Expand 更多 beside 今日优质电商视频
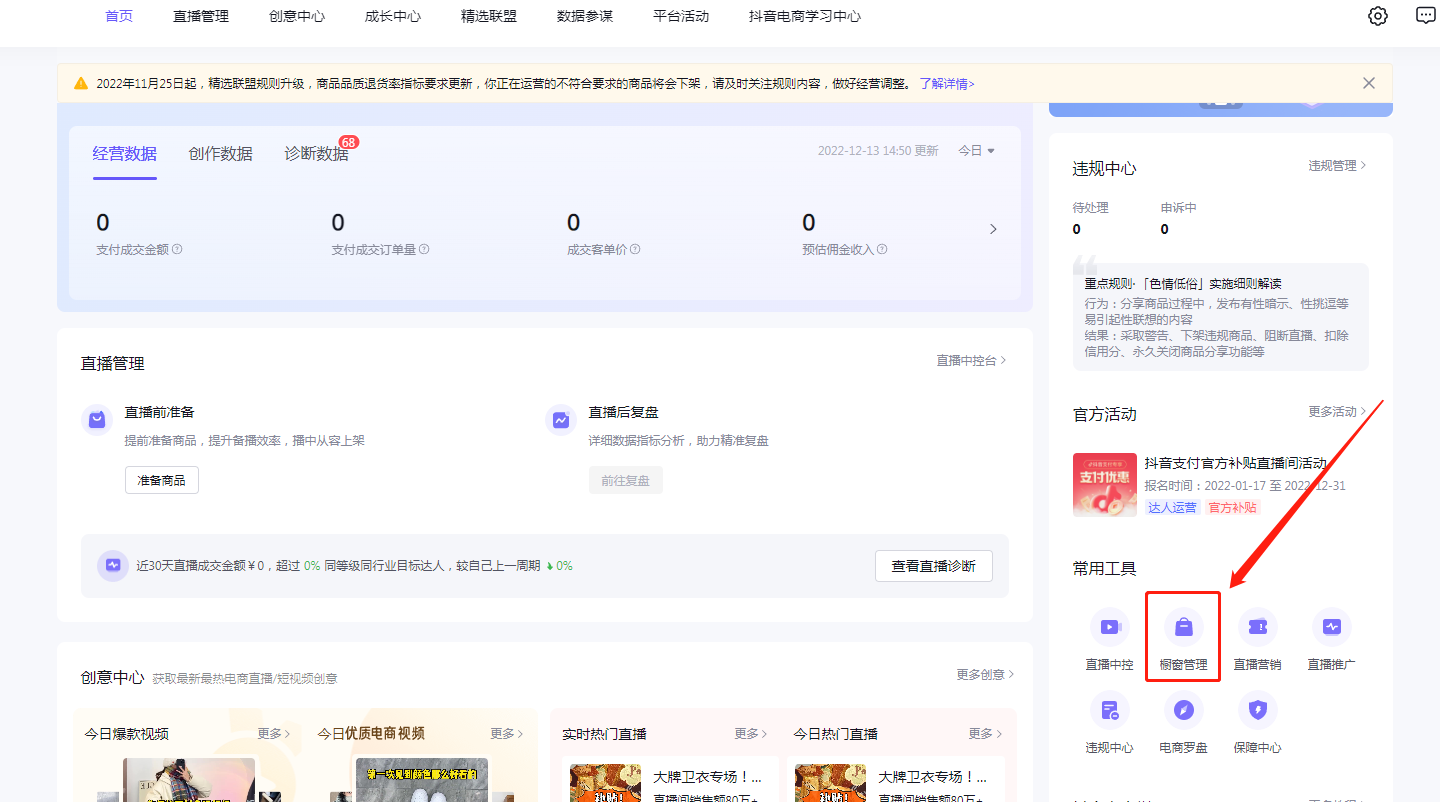 (508, 733)
